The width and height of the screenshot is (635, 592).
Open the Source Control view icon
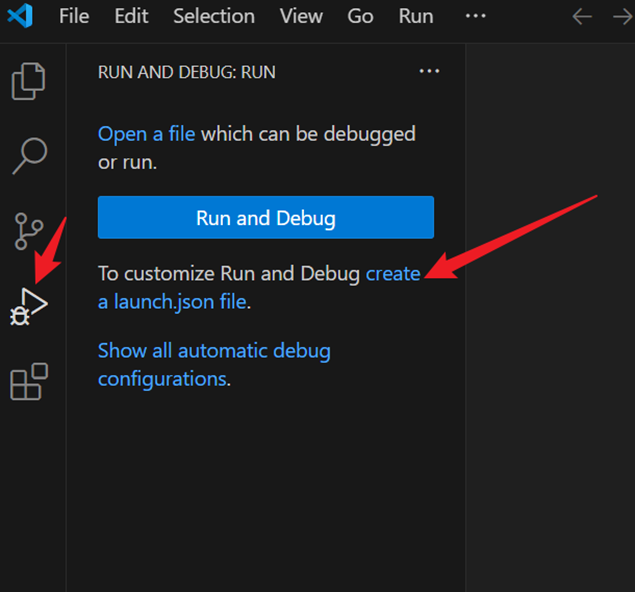coord(28,231)
